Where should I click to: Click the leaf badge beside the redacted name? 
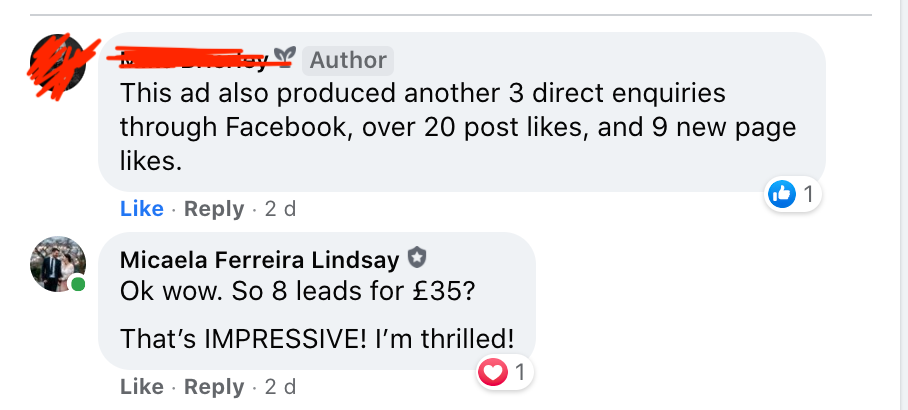[x=285, y=57]
